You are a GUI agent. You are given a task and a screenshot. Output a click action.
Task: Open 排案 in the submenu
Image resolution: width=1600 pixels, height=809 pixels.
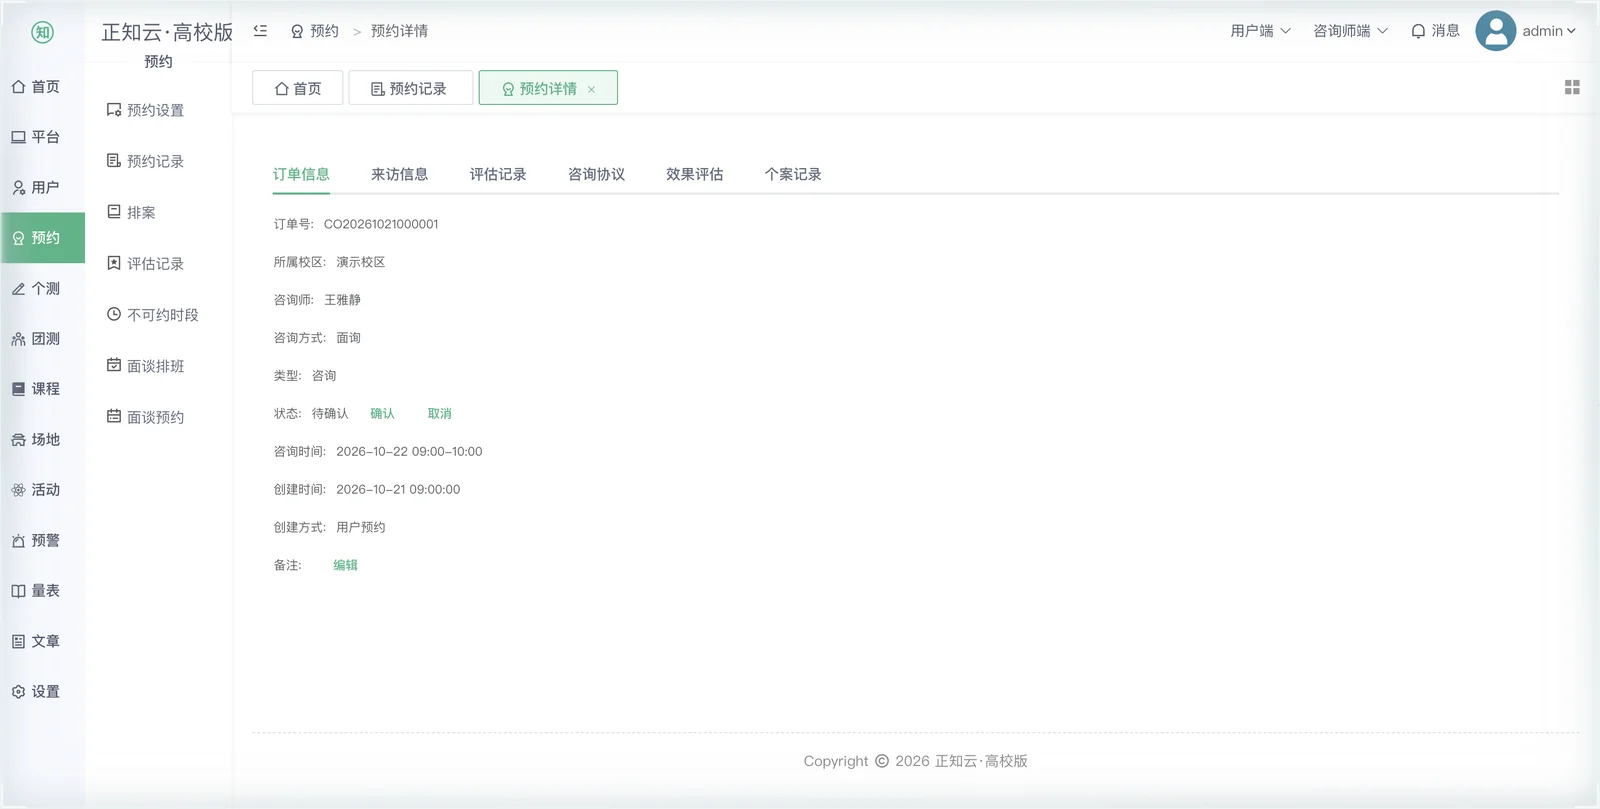point(131,212)
